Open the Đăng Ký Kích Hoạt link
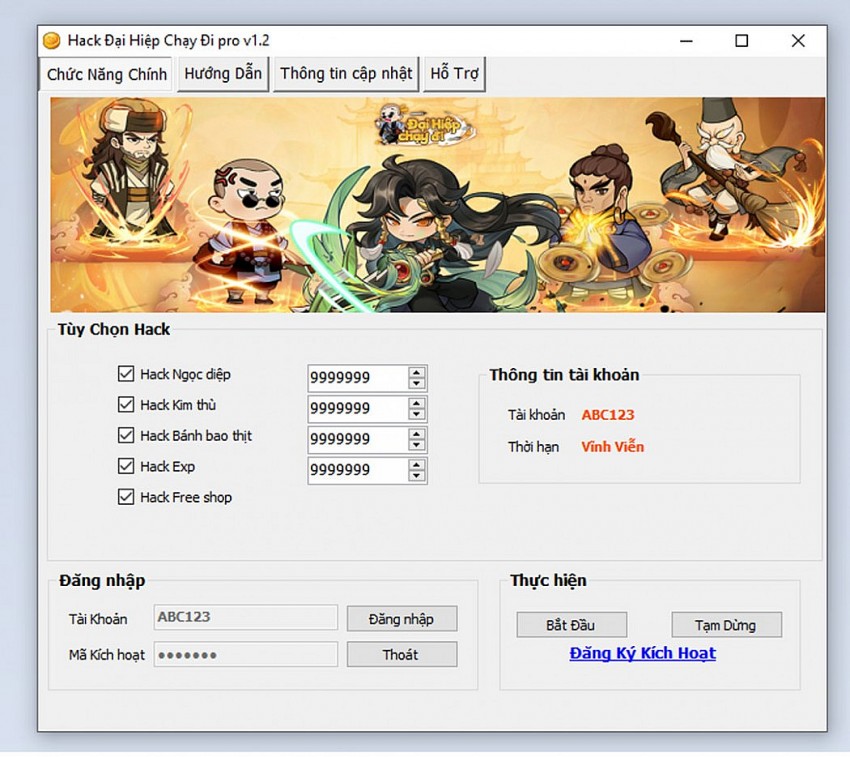This screenshot has height=757, width=850. pos(644,653)
